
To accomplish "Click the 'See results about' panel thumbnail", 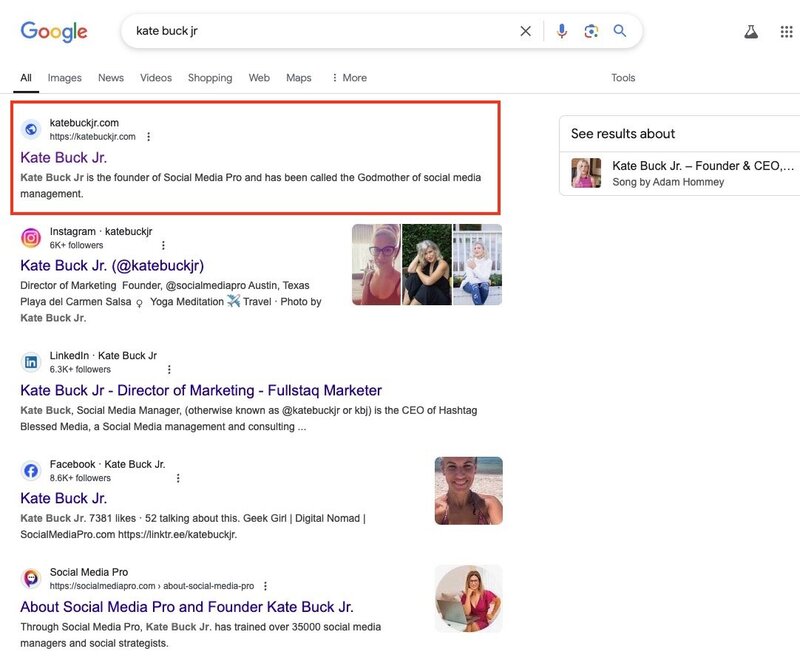I will tap(586, 173).
